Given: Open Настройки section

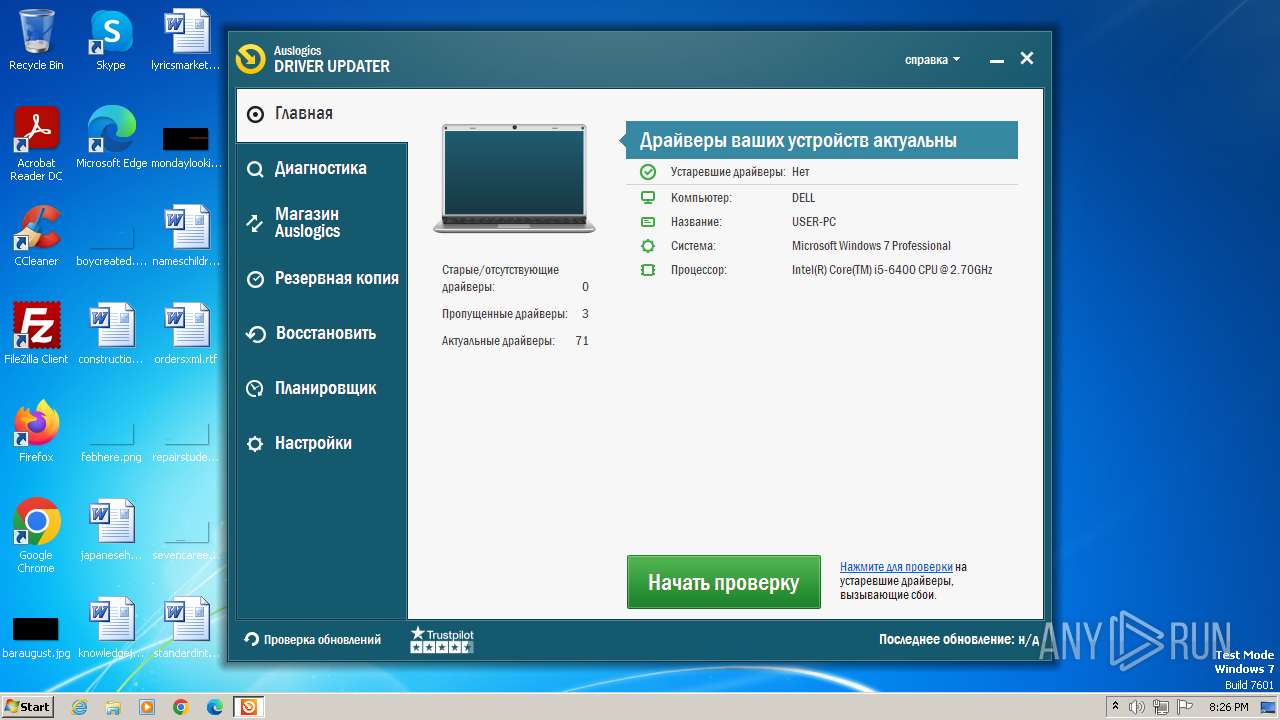Looking at the screenshot, I should click(x=322, y=443).
